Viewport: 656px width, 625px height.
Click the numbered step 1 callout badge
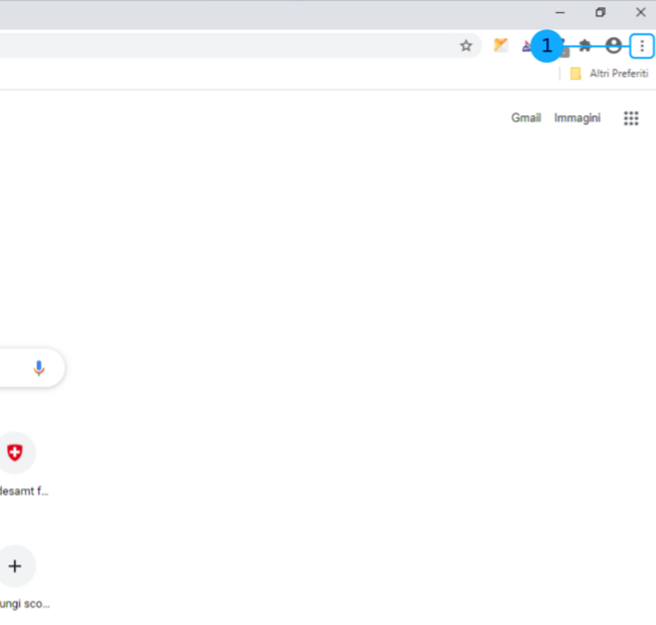pos(546,46)
